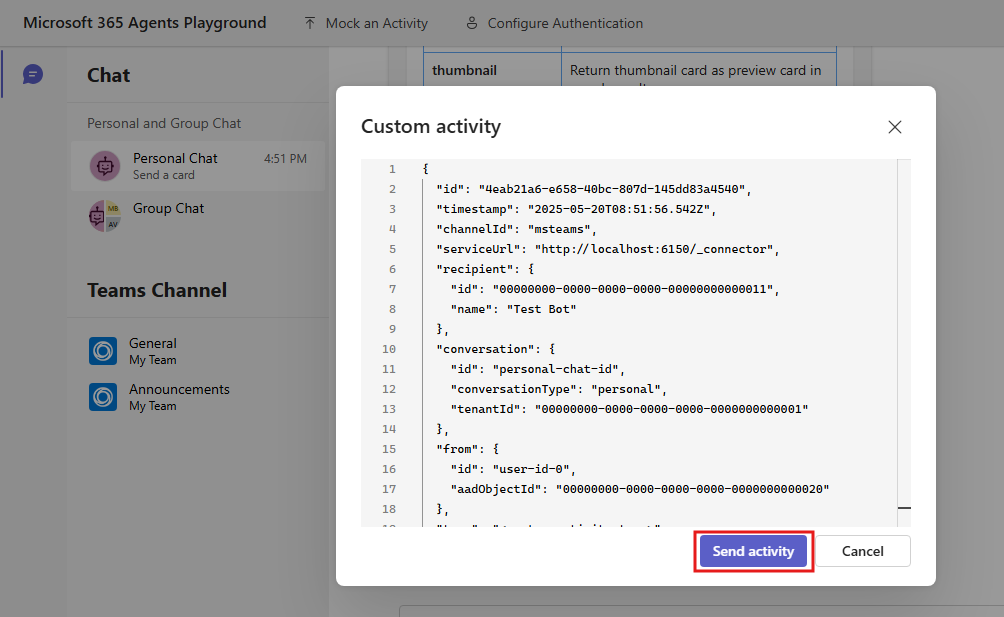Select the Personal Chat bot avatar
The image size is (1004, 617).
[105, 166]
